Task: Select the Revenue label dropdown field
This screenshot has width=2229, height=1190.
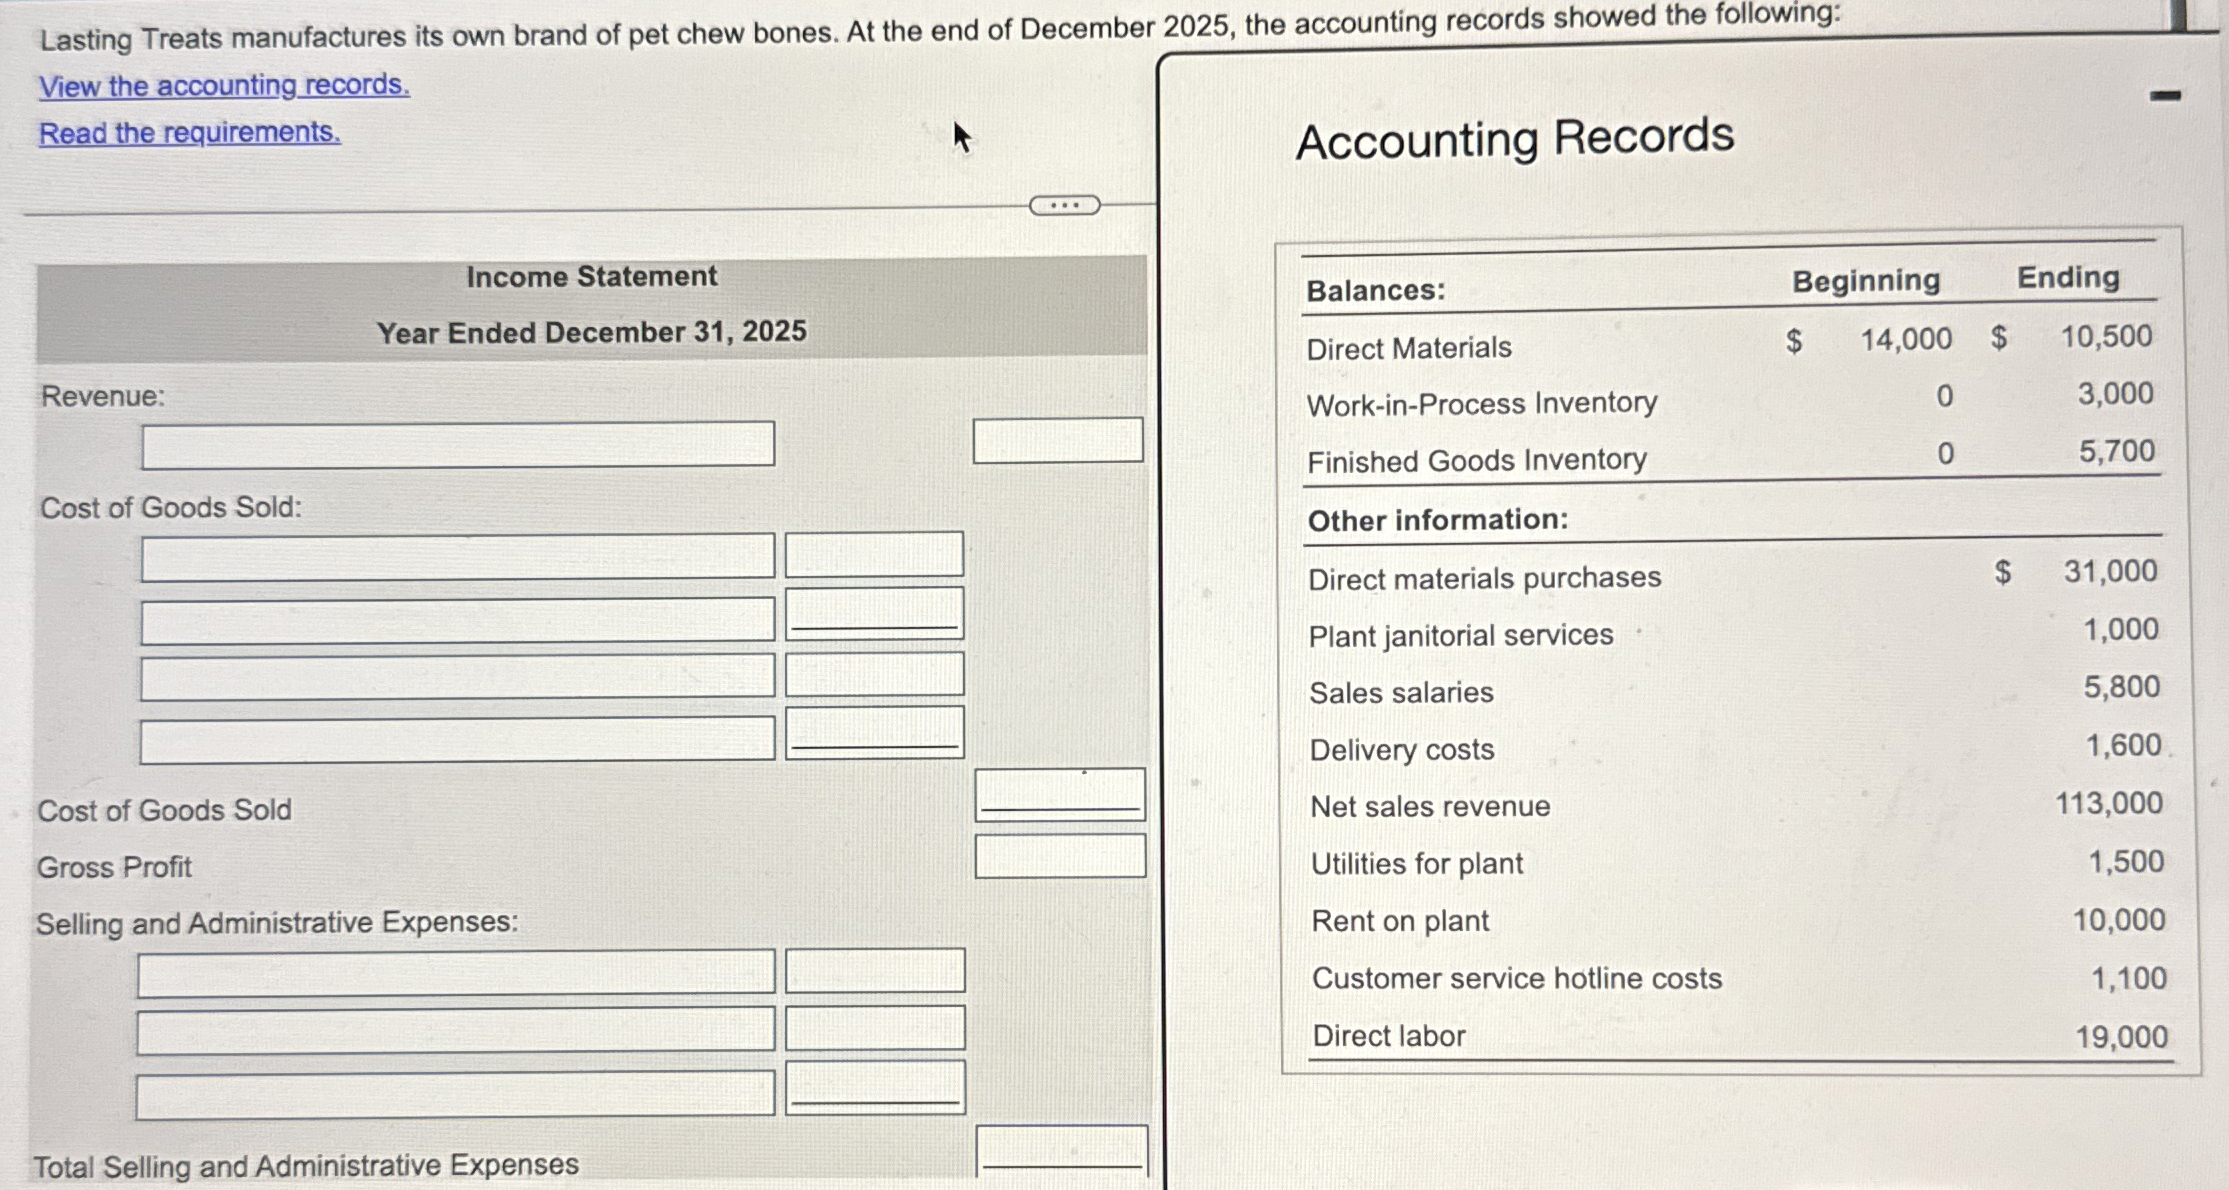Action: [x=458, y=444]
